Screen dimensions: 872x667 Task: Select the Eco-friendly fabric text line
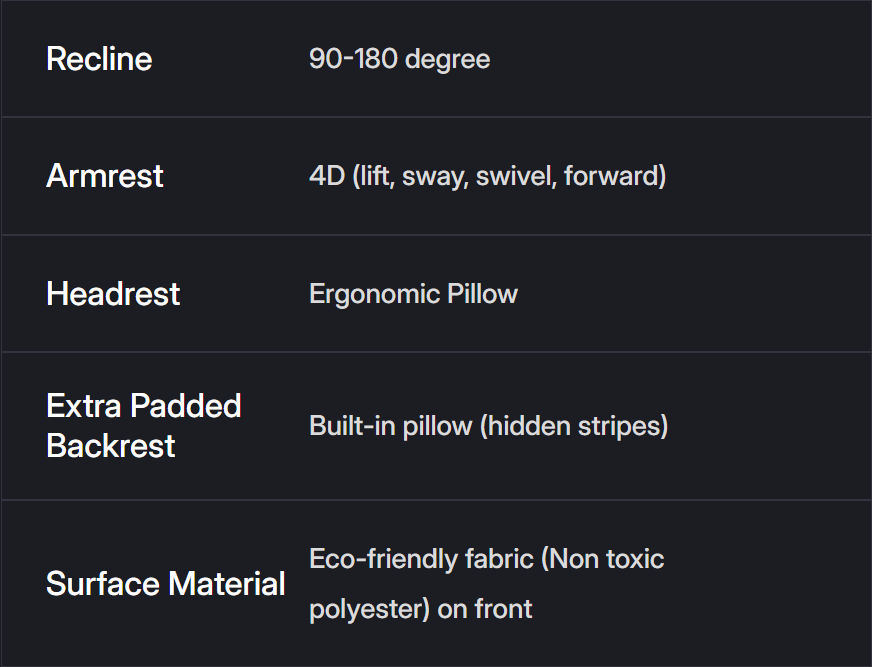486,558
